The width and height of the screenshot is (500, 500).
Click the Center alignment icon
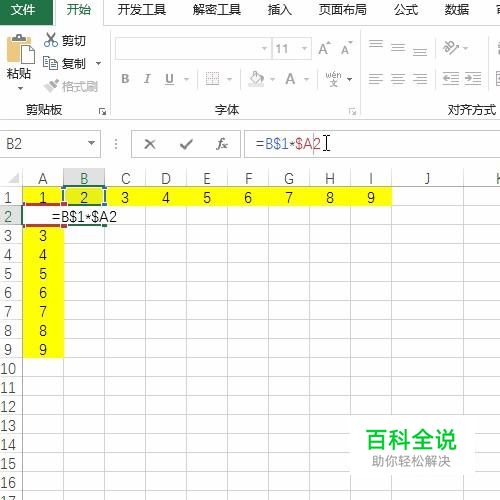pos(398,79)
